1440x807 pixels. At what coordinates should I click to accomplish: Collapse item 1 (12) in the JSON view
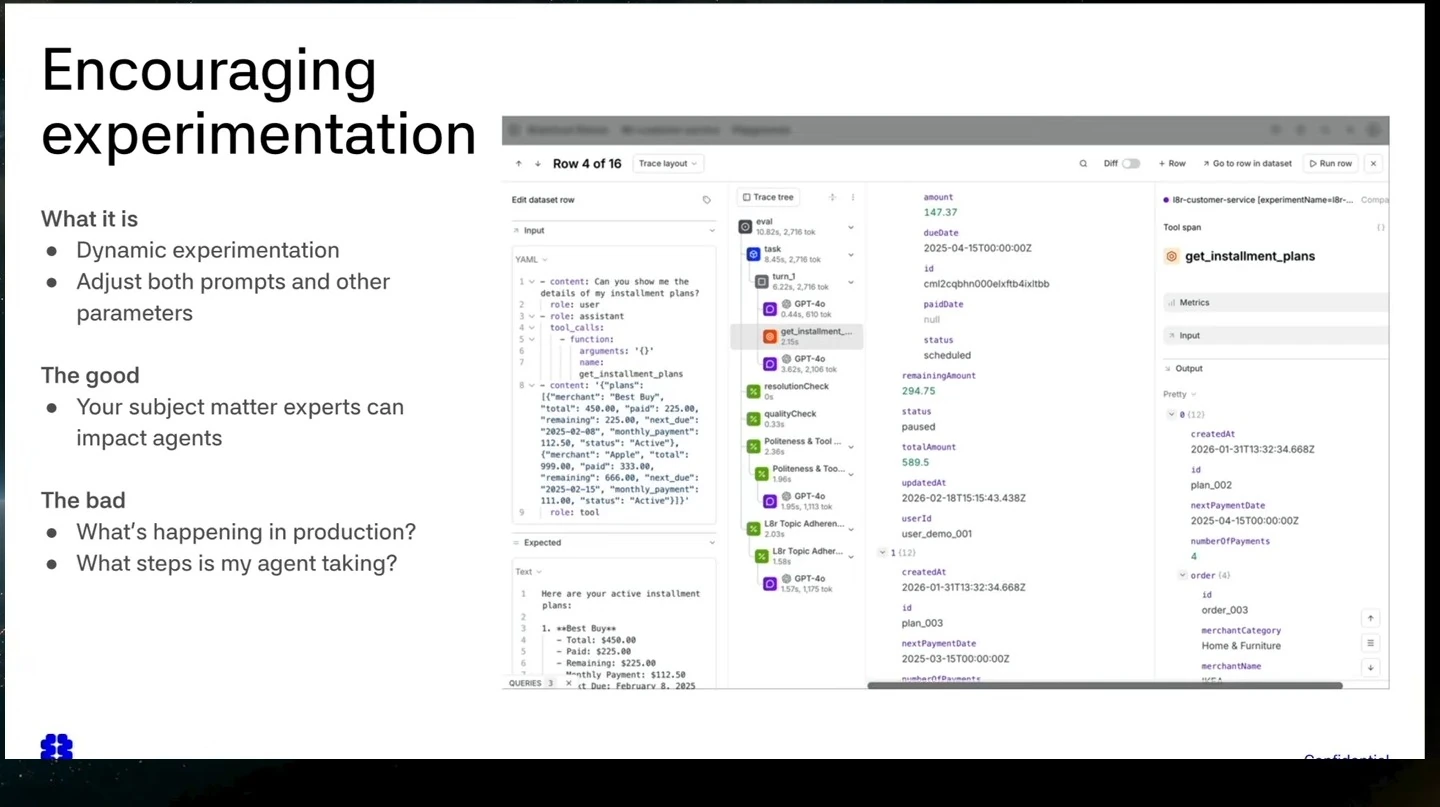[x=881, y=553]
